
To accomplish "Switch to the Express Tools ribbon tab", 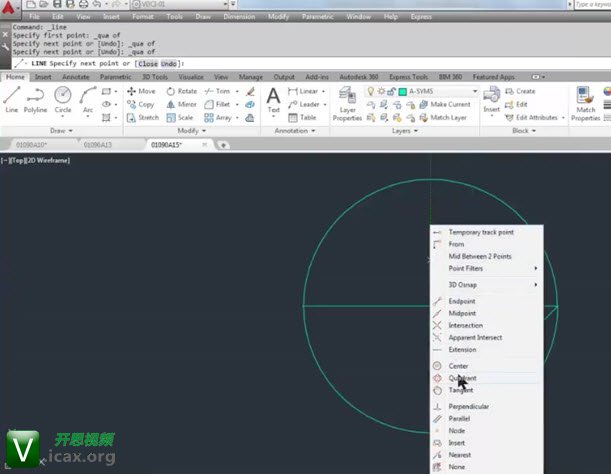I will point(408,77).
